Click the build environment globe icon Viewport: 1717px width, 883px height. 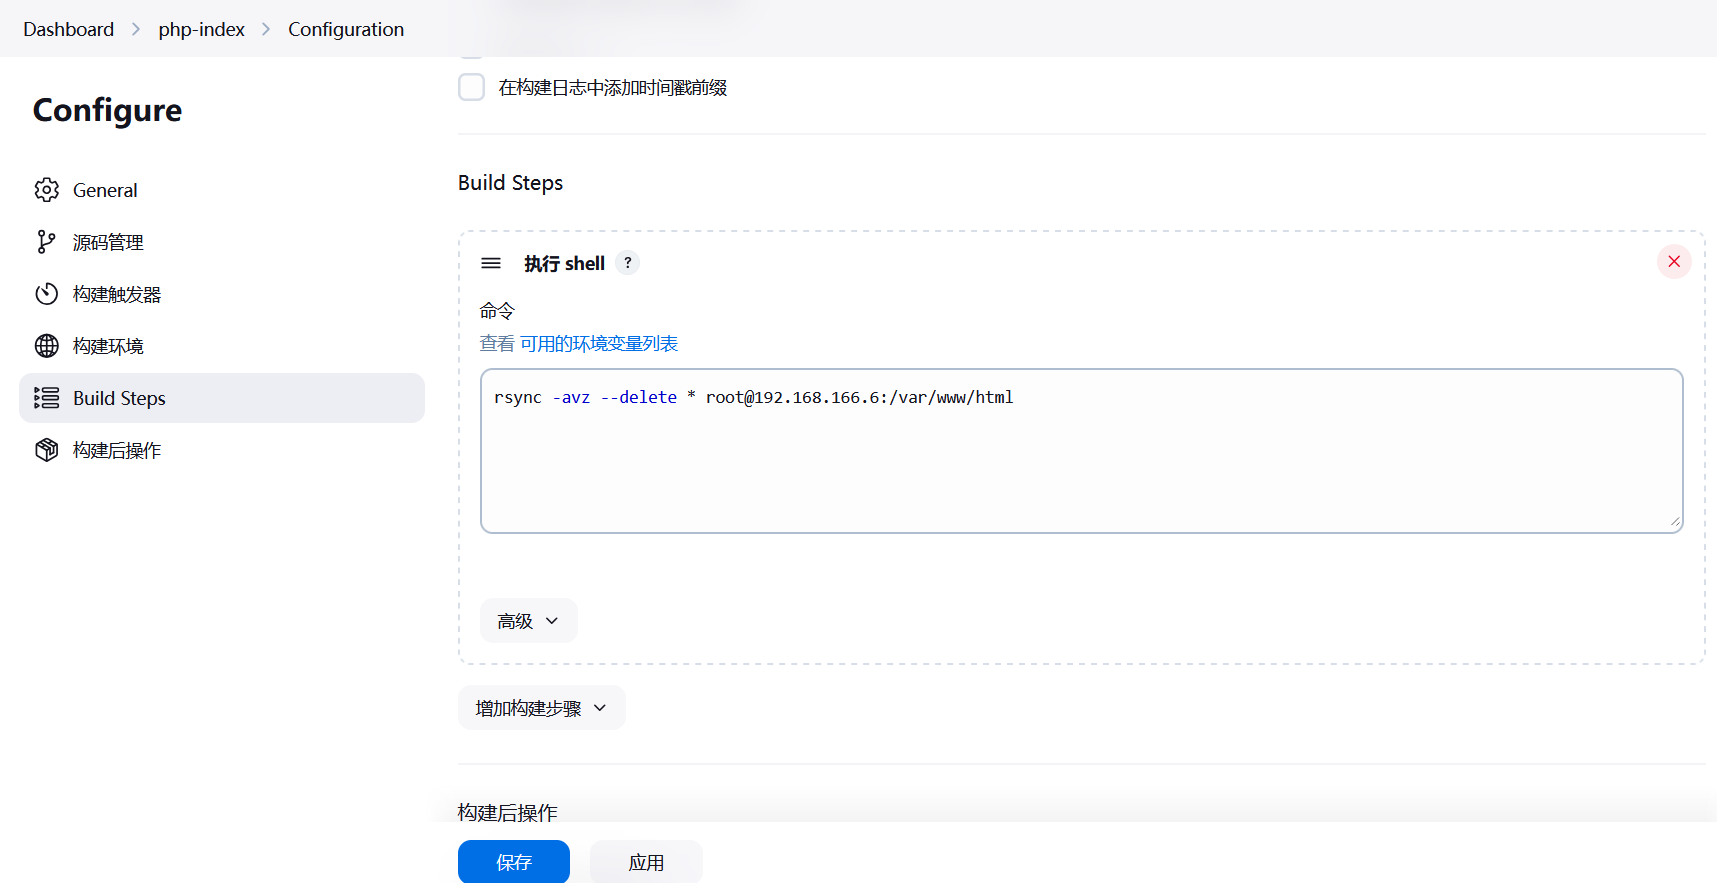coord(46,346)
